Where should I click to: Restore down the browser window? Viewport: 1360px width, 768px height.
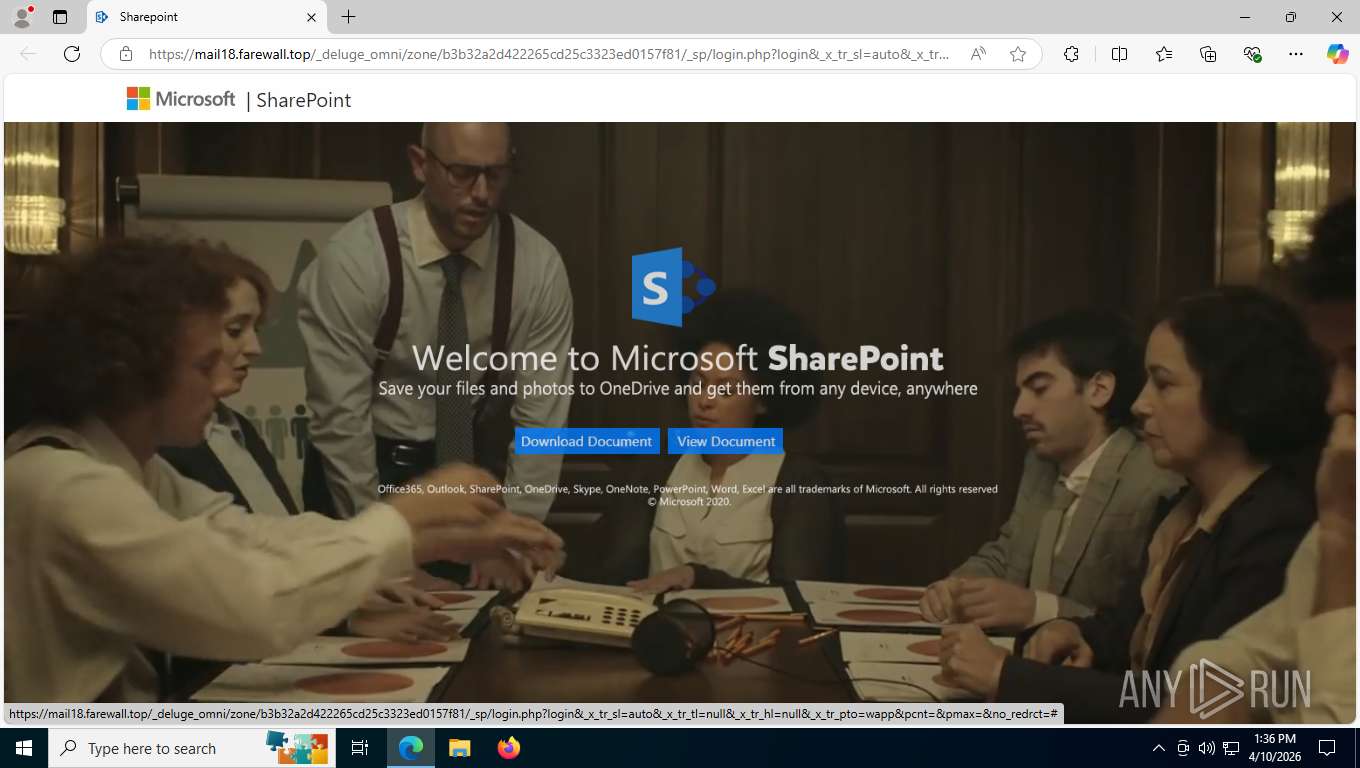[x=1291, y=17]
